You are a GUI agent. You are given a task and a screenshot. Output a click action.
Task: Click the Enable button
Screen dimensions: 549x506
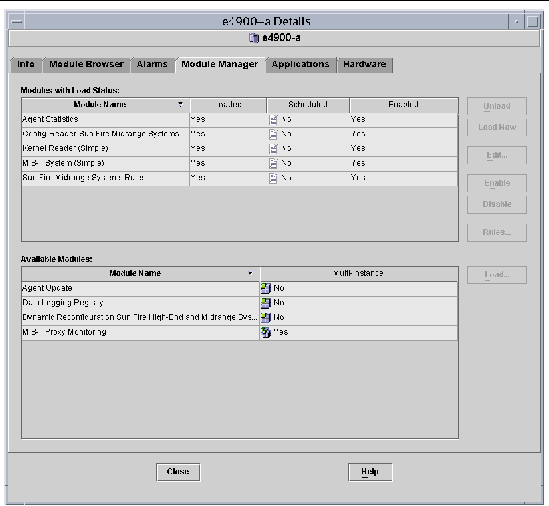(496, 183)
